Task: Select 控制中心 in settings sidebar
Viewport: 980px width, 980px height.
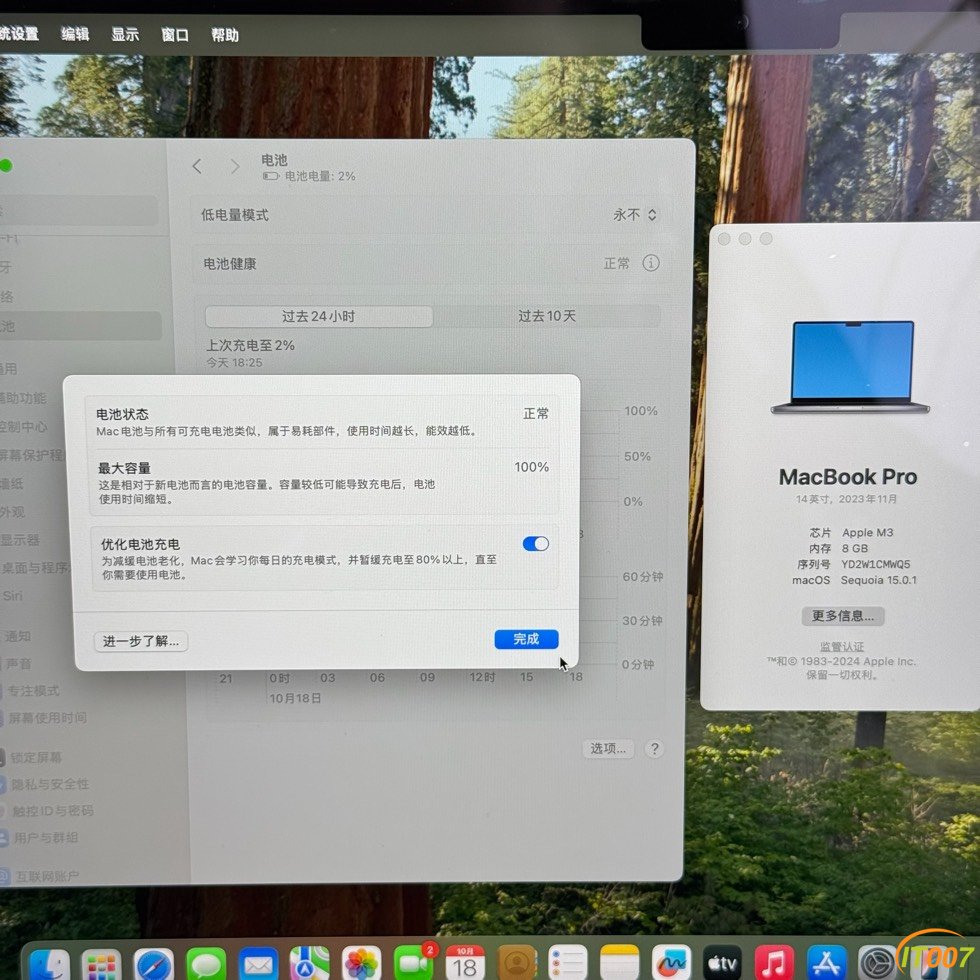Action: 23,427
